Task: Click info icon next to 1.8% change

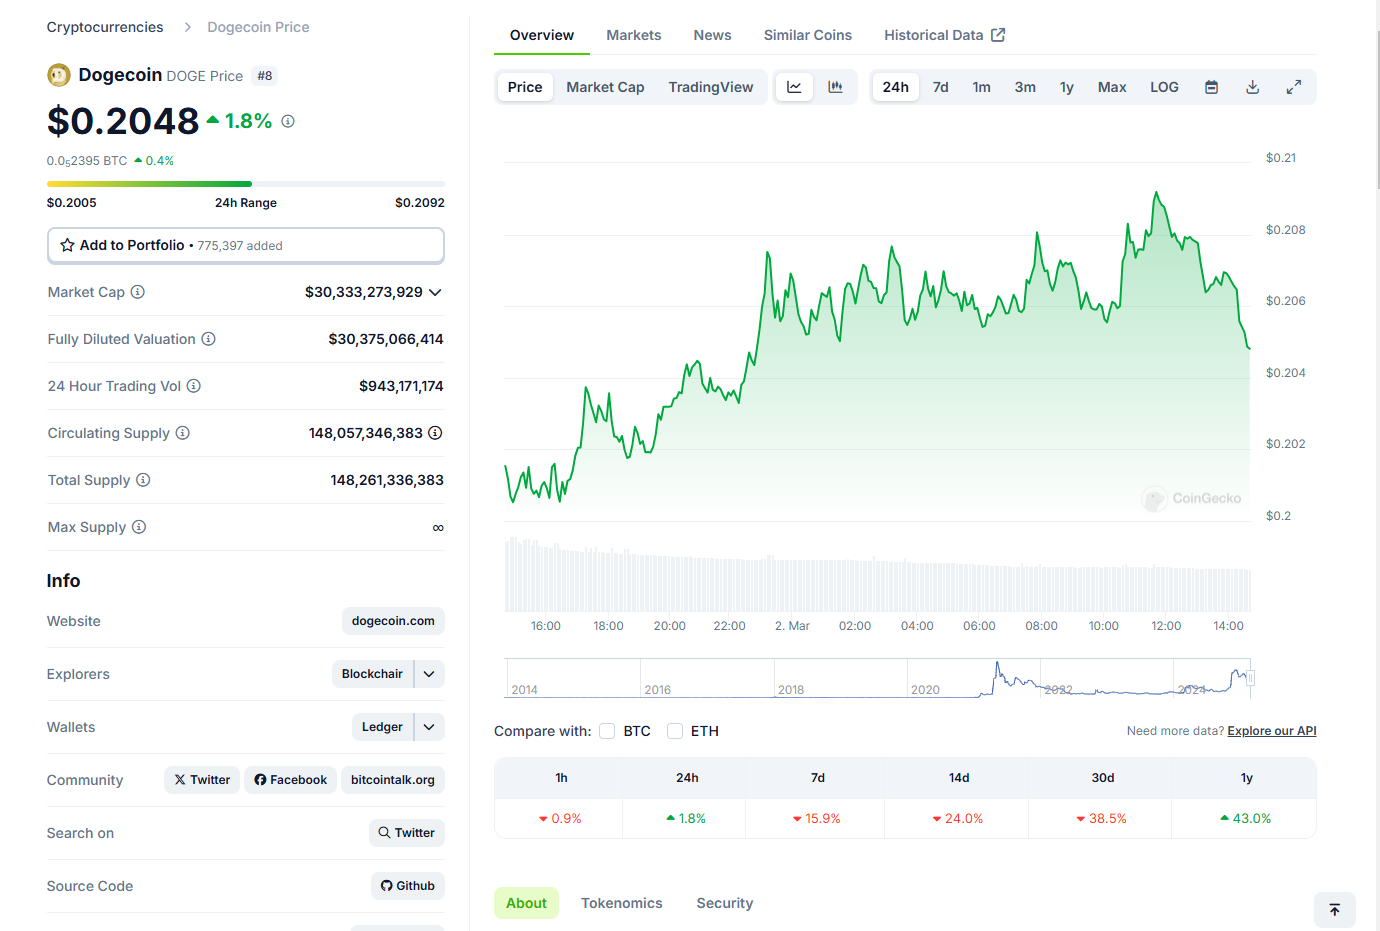Action: pos(288,121)
